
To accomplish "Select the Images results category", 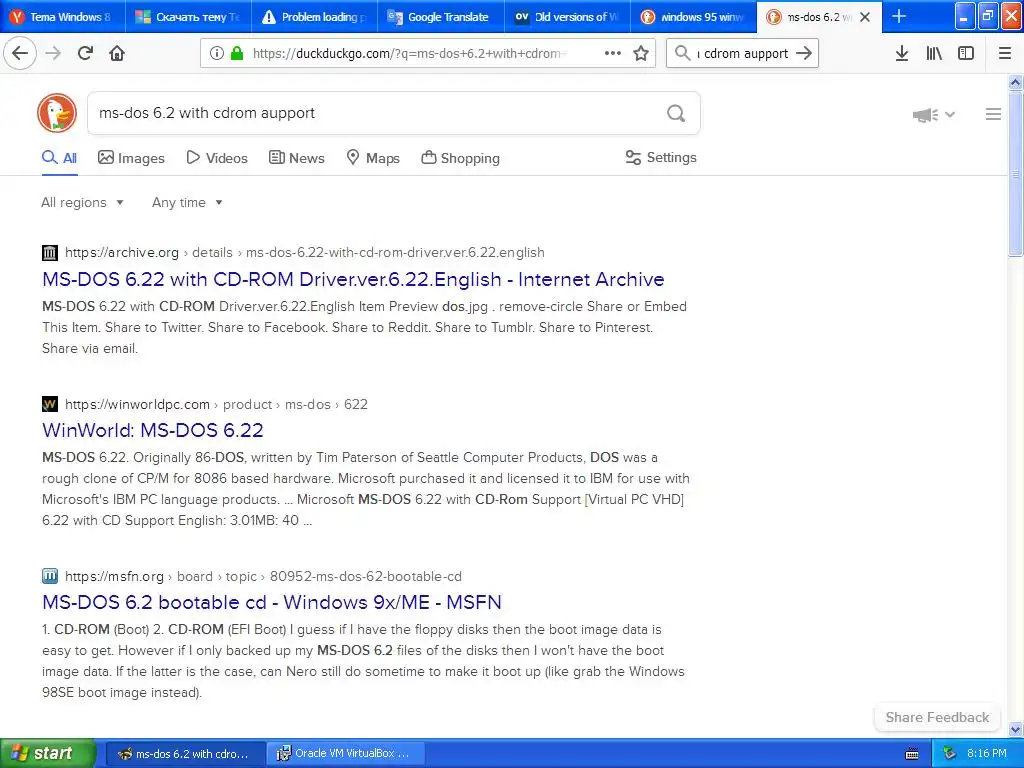I will 131,158.
